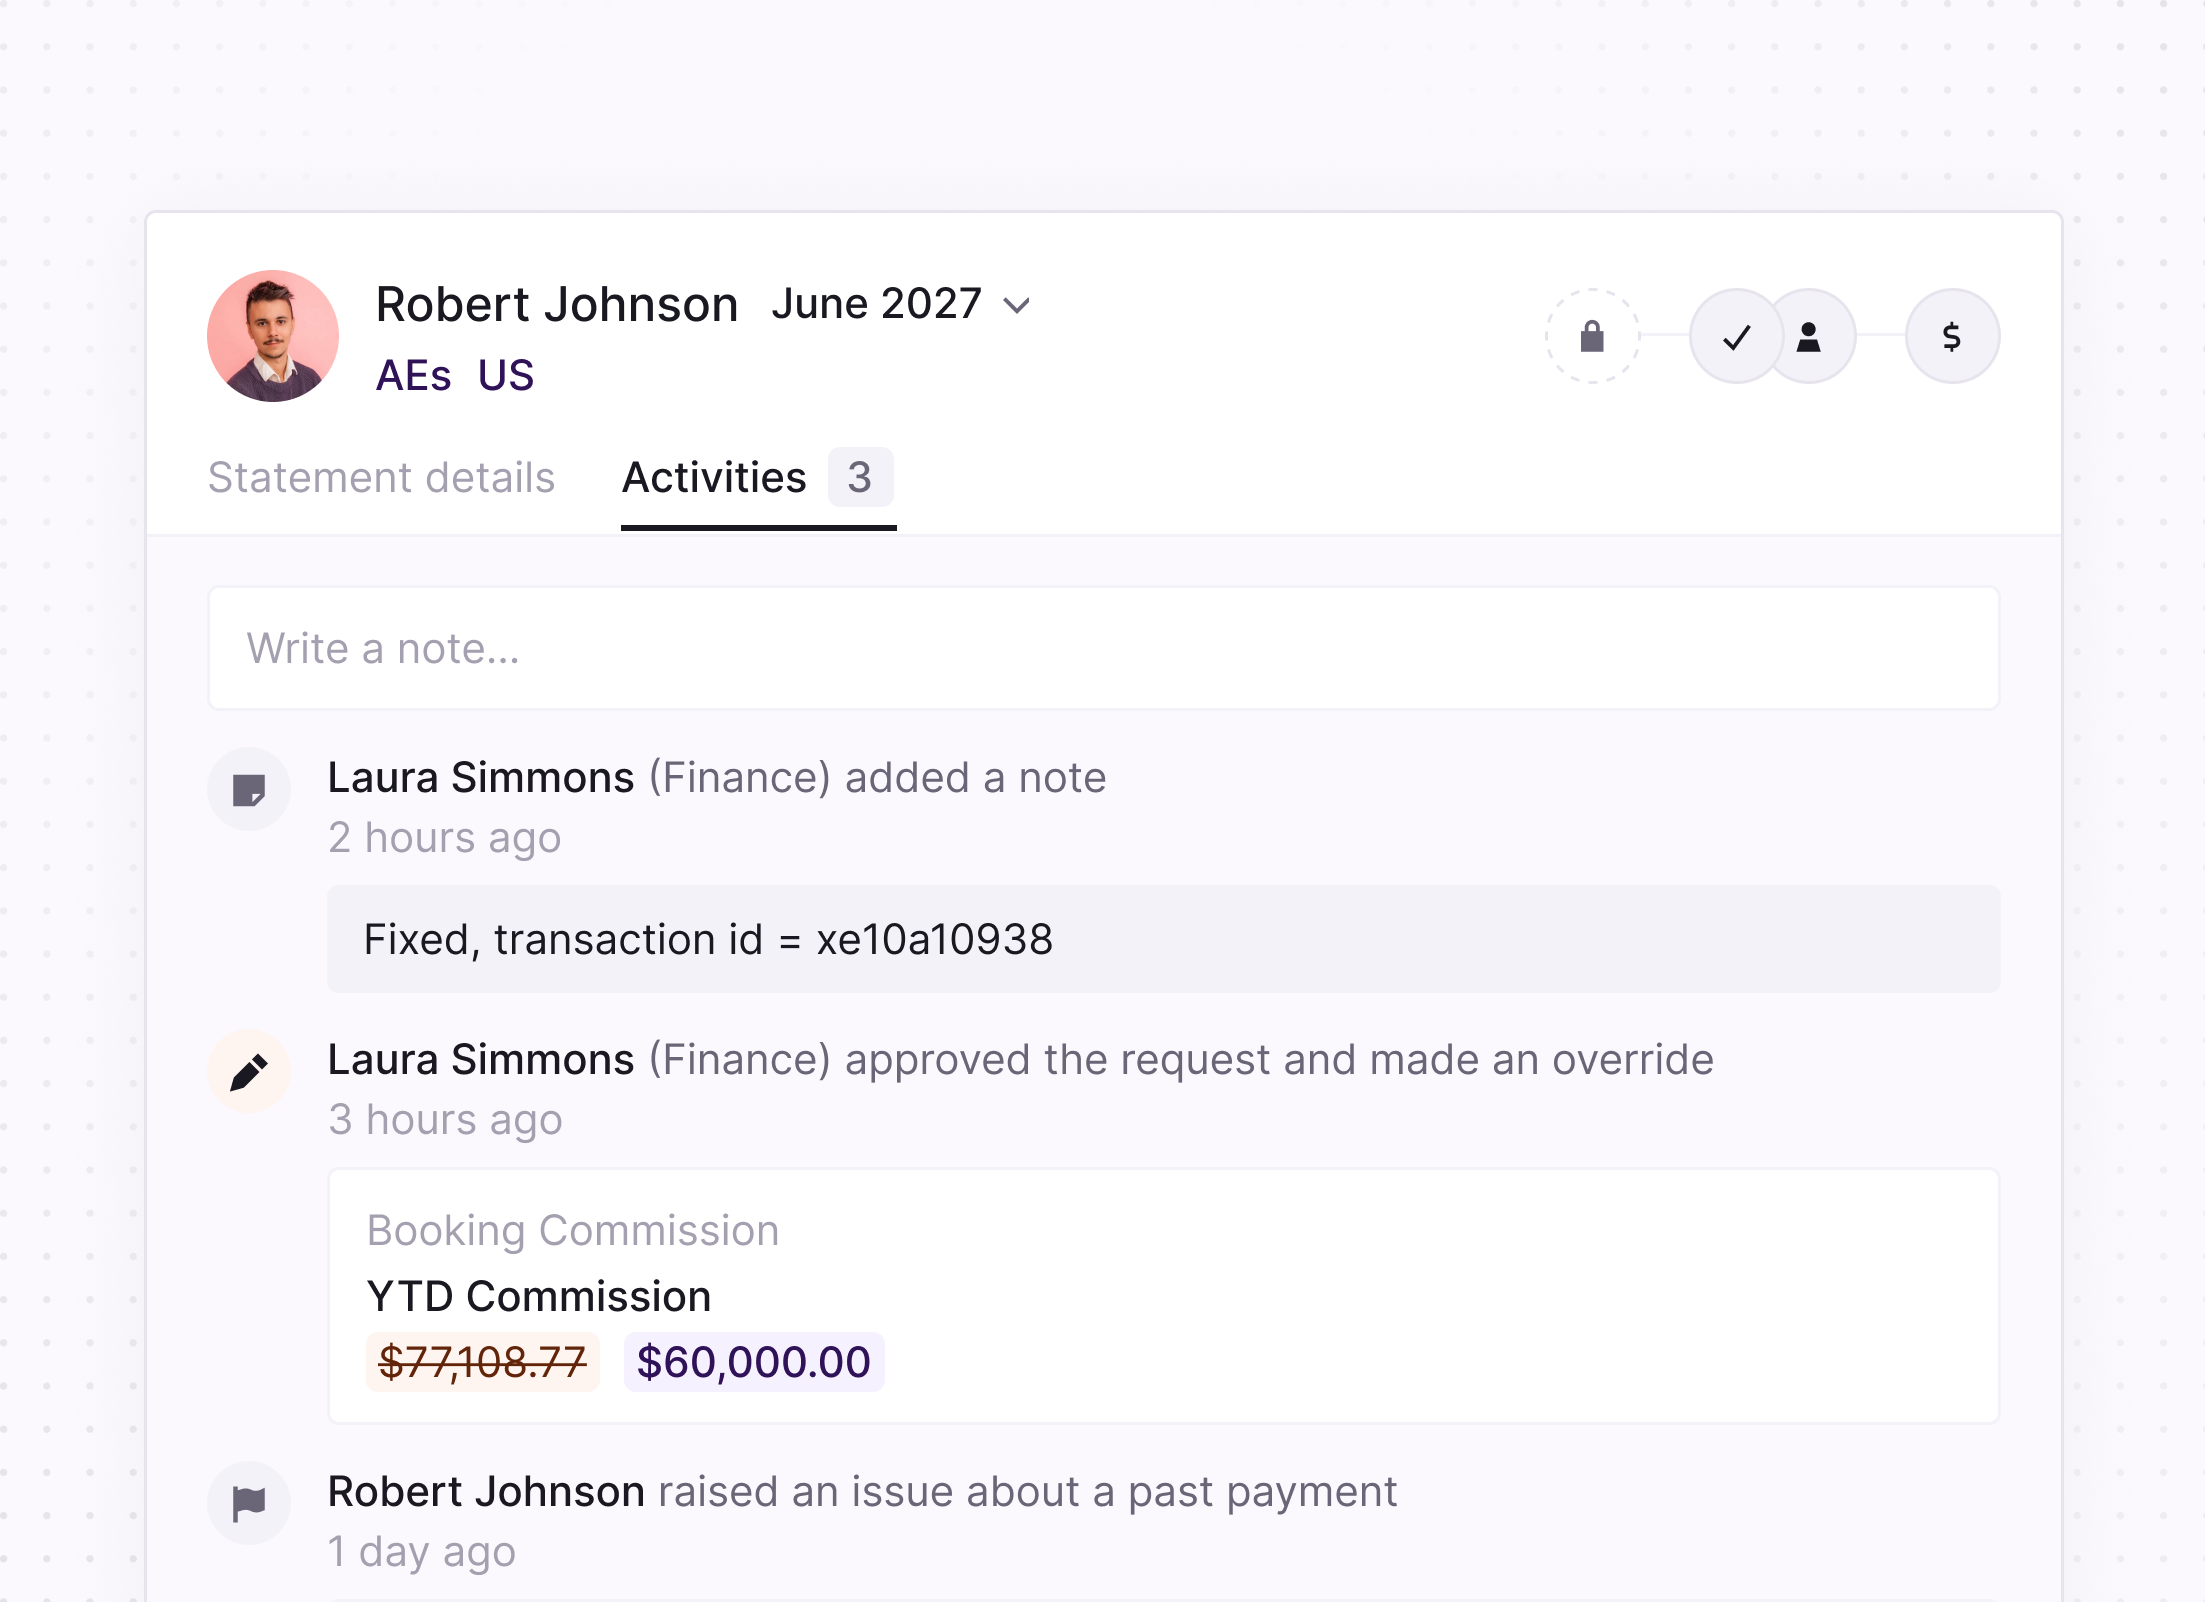
Task: Click the '2 hours ago' timestamp
Action: pos(445,838)
